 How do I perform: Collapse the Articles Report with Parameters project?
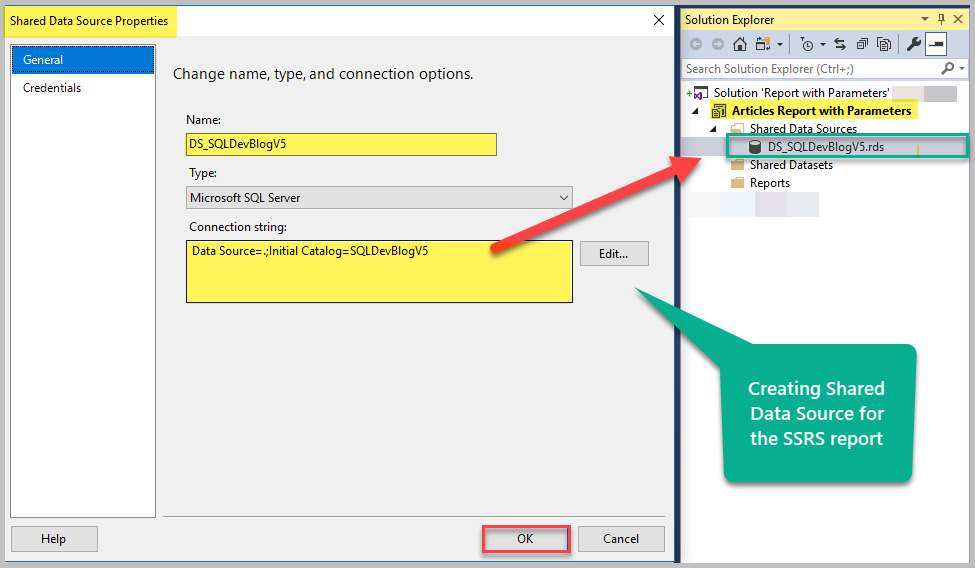coord(696,111)
